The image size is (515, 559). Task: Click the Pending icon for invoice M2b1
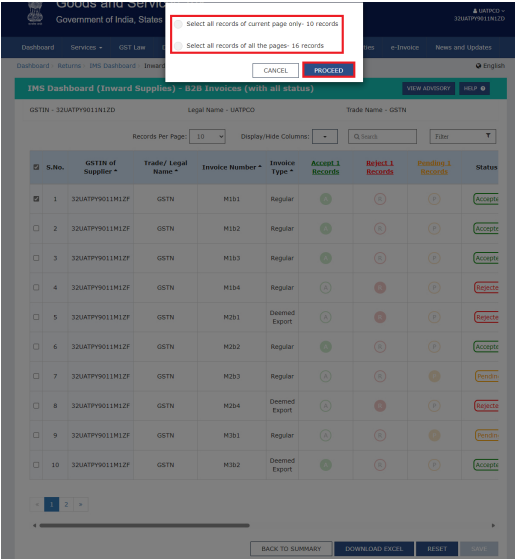[x=434, y=317]
